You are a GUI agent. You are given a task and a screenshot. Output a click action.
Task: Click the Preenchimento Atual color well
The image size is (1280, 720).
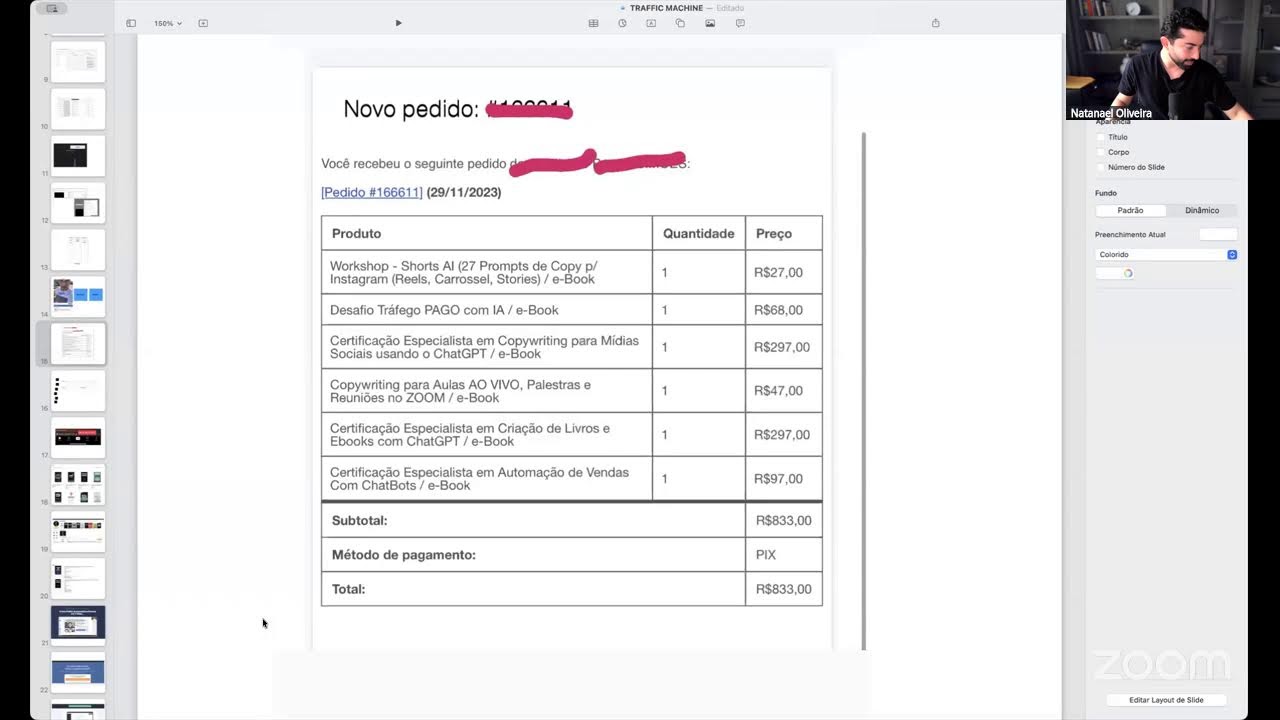1218,234
